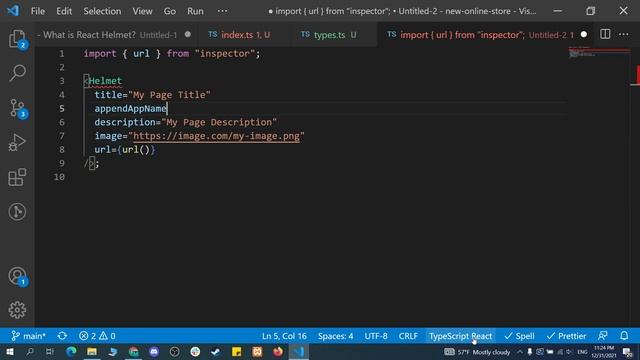Open the View menu
Screen dimensions: 640x360
(x=142, y=11)
